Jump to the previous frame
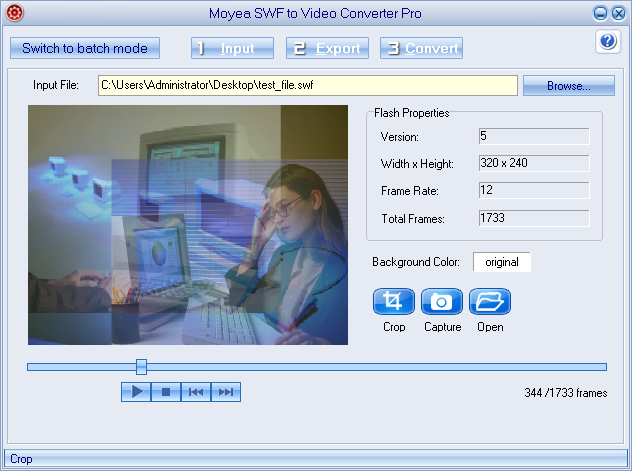The height and width of the screenshot is (471, 632). point(196,392)
